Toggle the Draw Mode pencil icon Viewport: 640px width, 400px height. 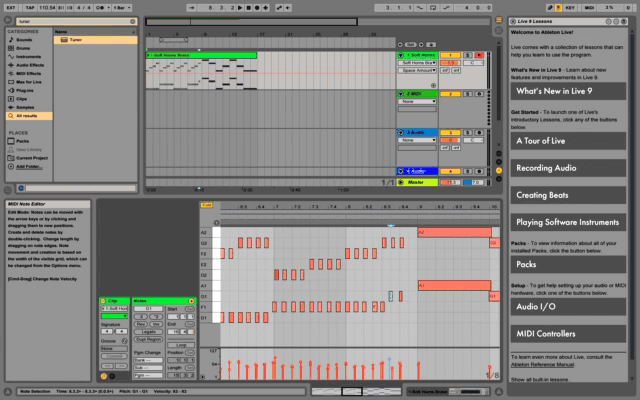pos(550,7)
